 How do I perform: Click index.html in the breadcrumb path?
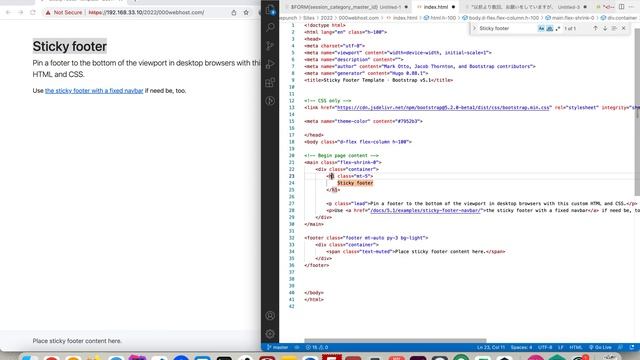tap(405, 18)
